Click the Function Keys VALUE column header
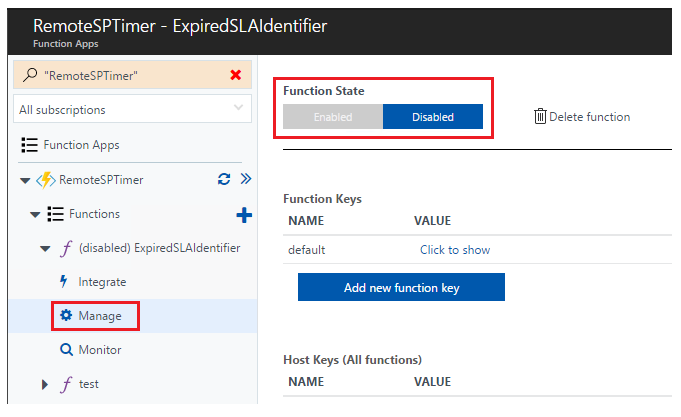This screenshot has height=417, width=681. pos(433,221)
